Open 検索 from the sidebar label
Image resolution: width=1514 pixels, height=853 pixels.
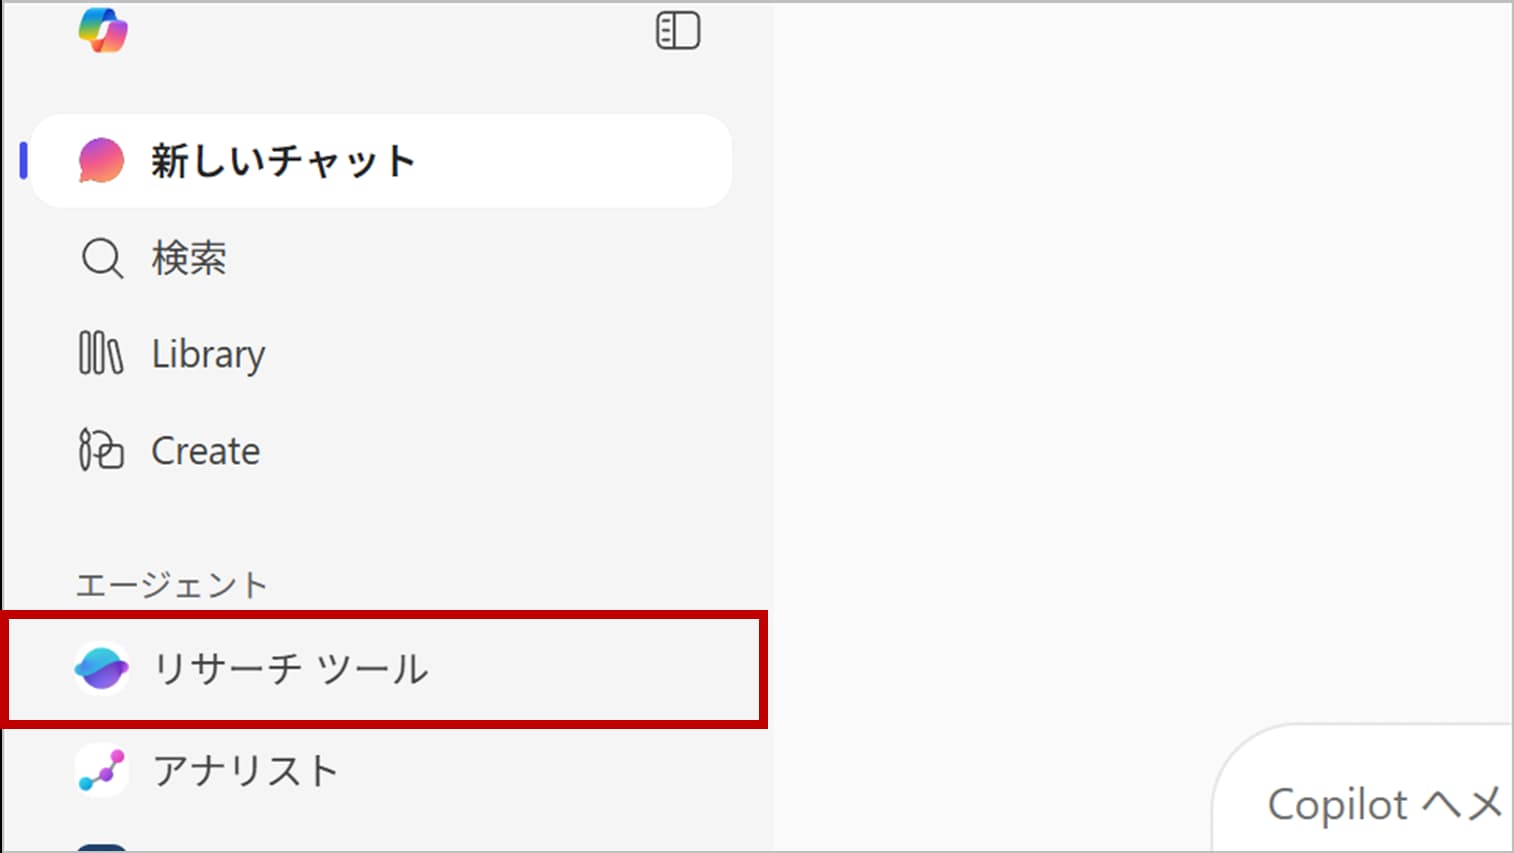(189, 258)
